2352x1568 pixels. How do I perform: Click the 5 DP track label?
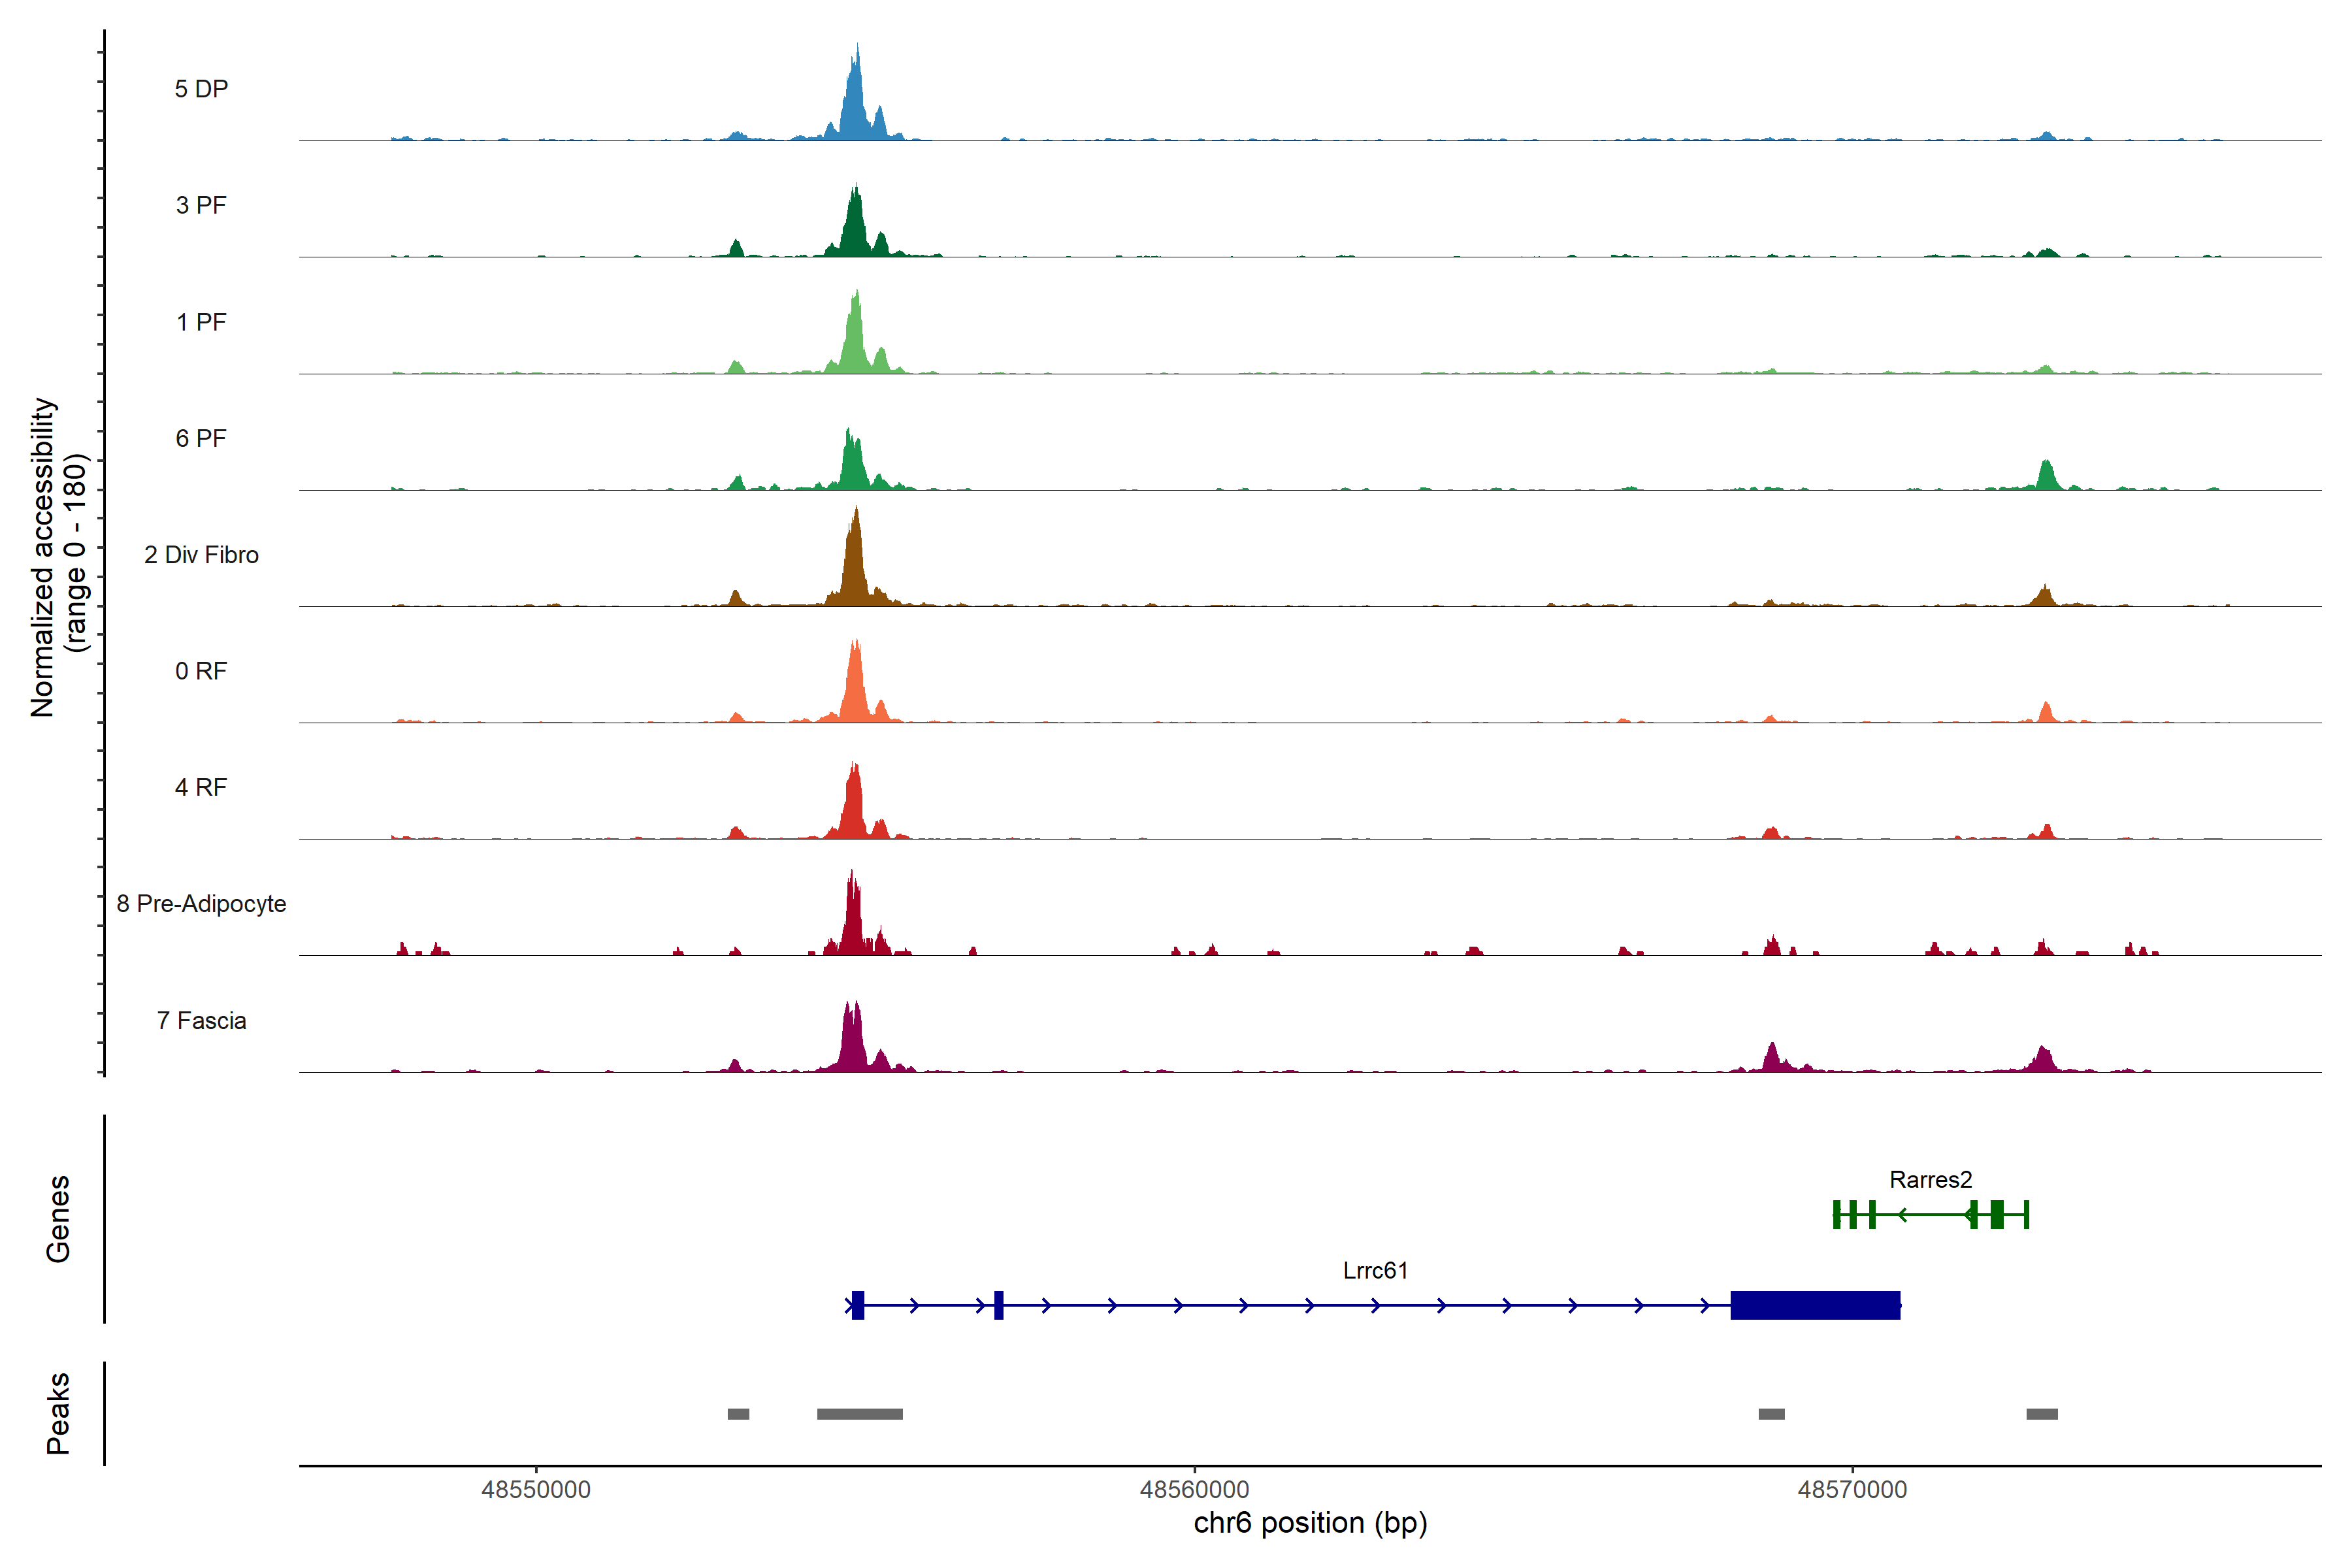[x=201, y=89]
